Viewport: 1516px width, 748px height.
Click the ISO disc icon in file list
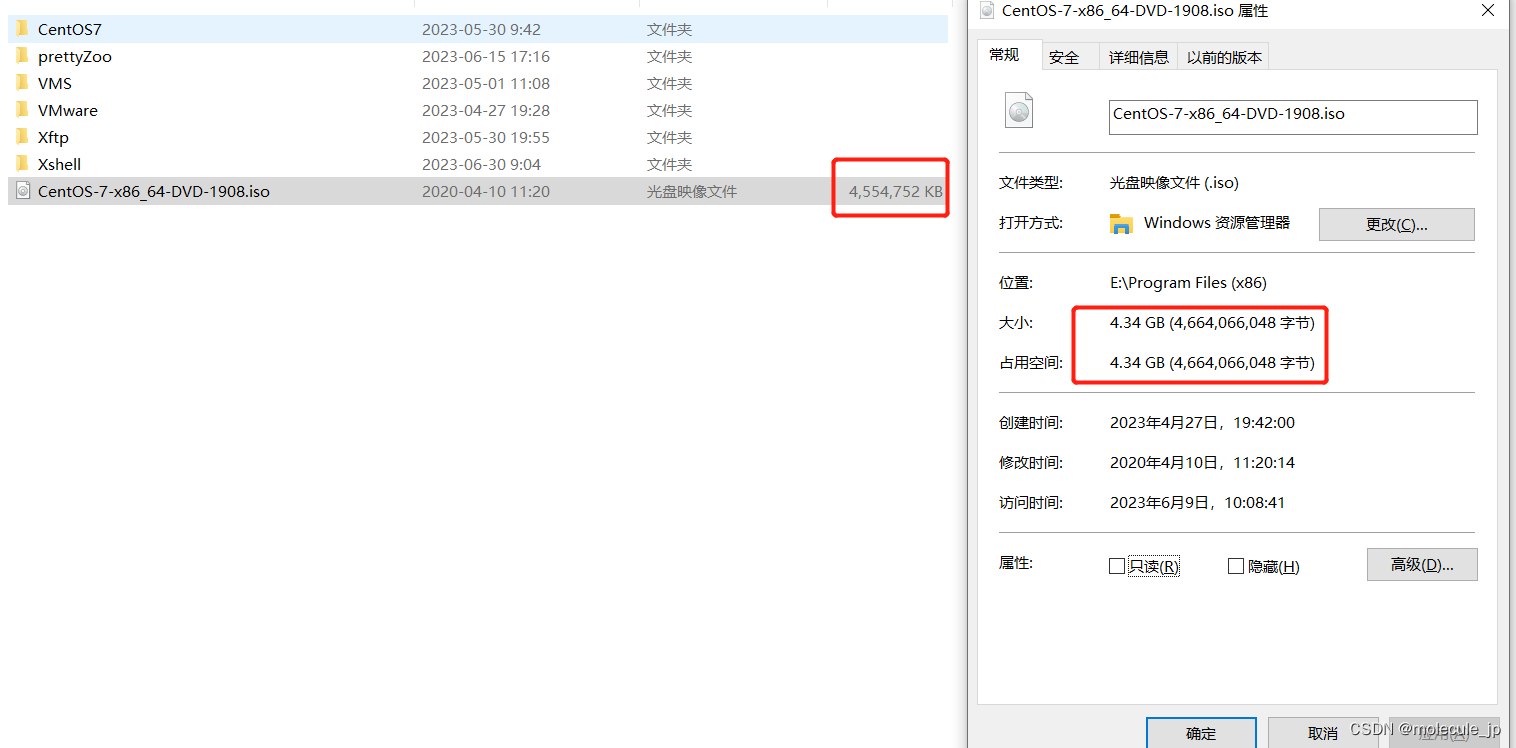tap(22, 191)
